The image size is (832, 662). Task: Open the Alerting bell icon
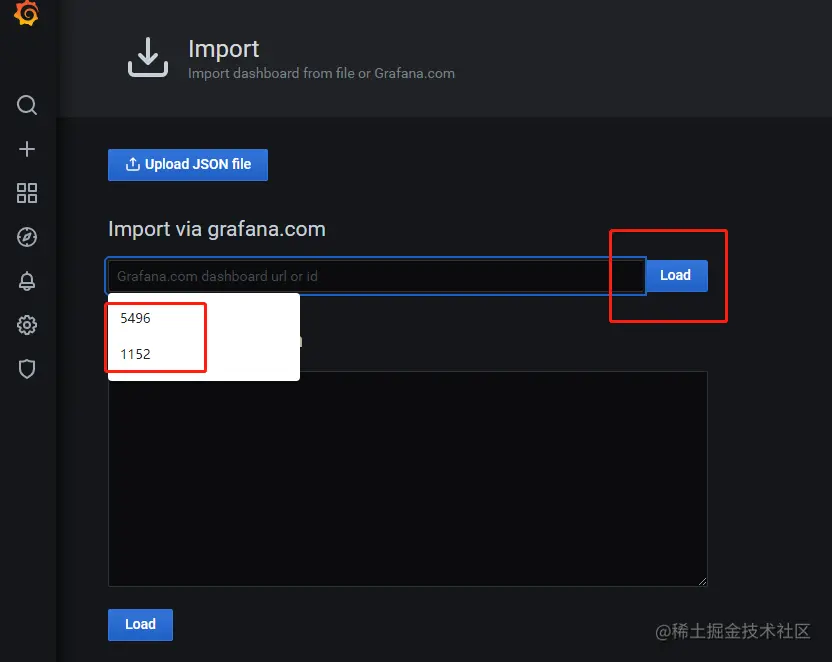click(x=27, y=281)
